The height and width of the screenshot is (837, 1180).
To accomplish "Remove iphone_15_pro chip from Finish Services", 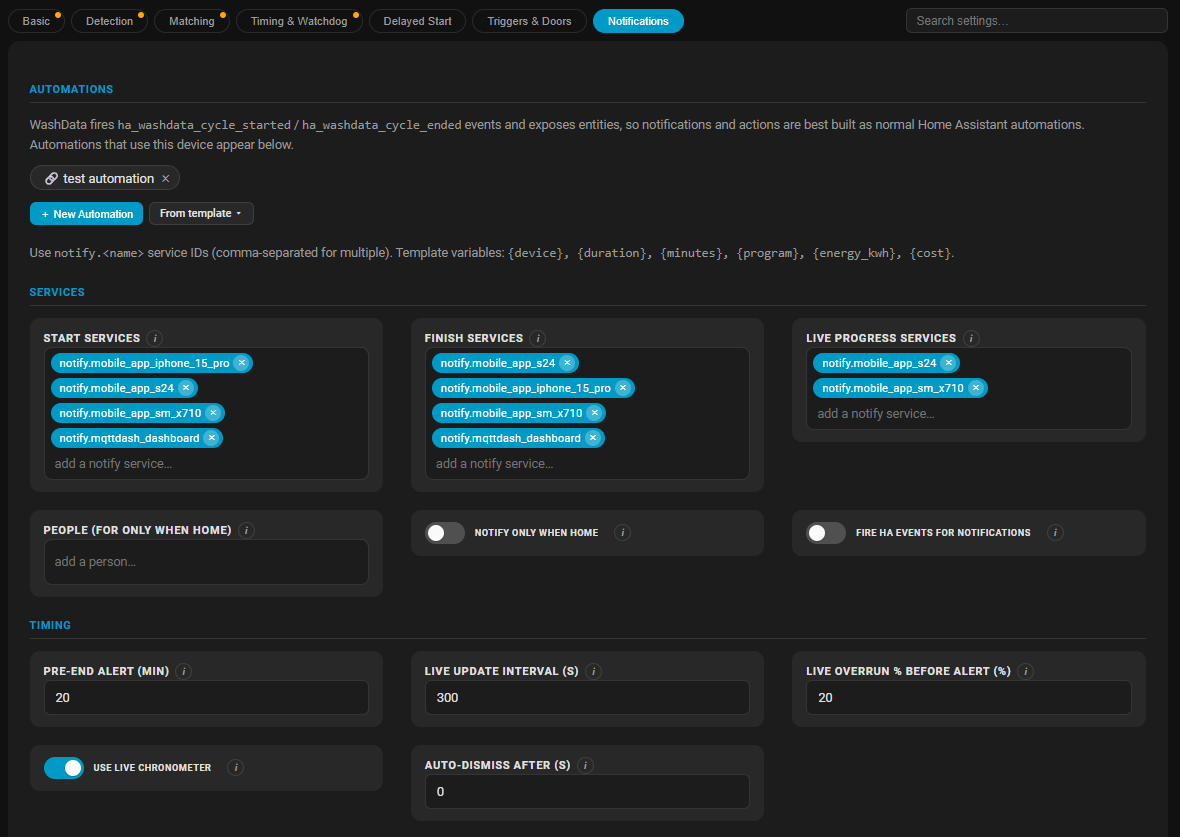I will pos(623,388).
